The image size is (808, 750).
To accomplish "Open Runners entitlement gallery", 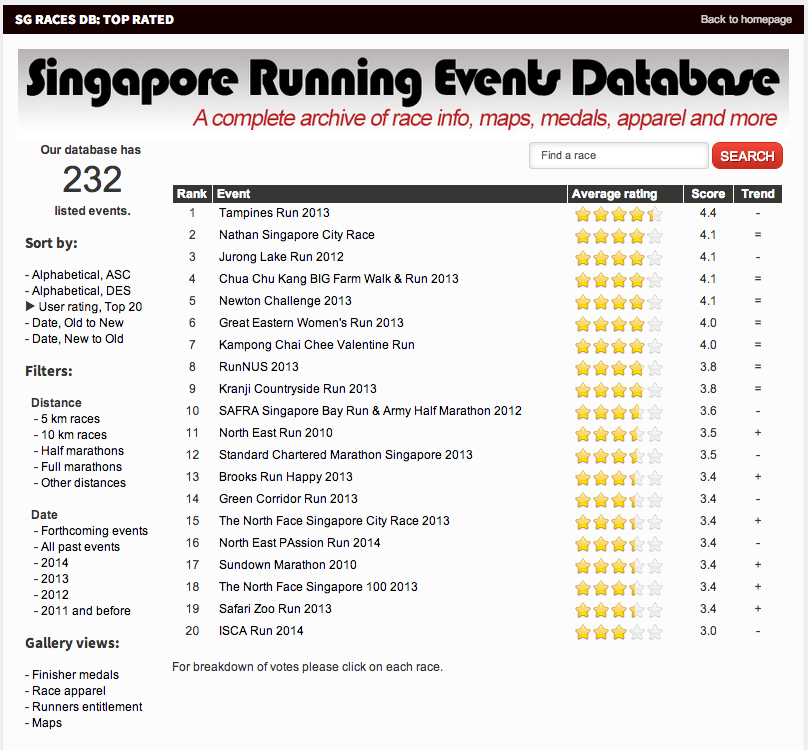I will (87, 707).
